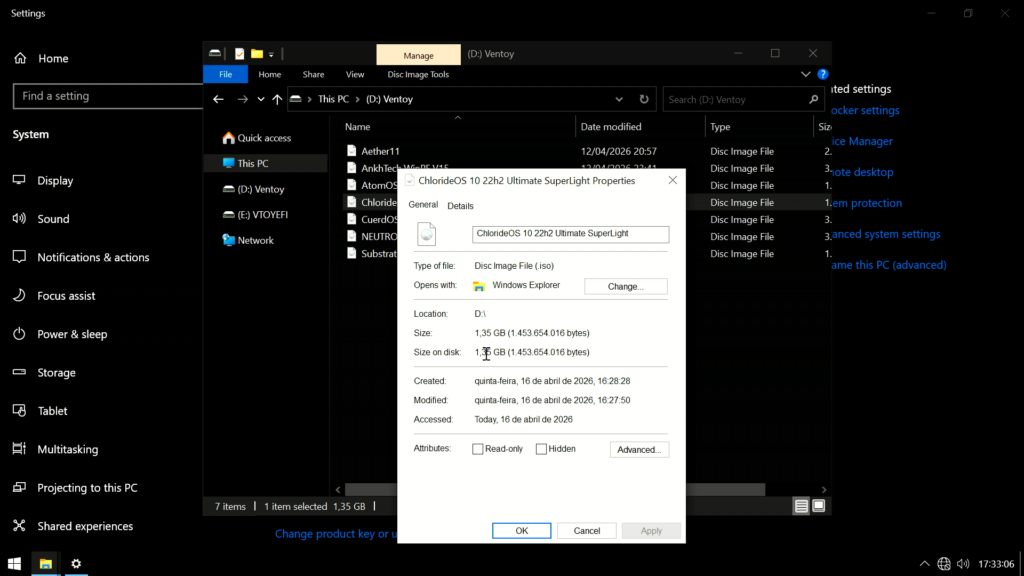Click the network globe tray icon
The image size is (1024, 576).
(x=944, y=564)
